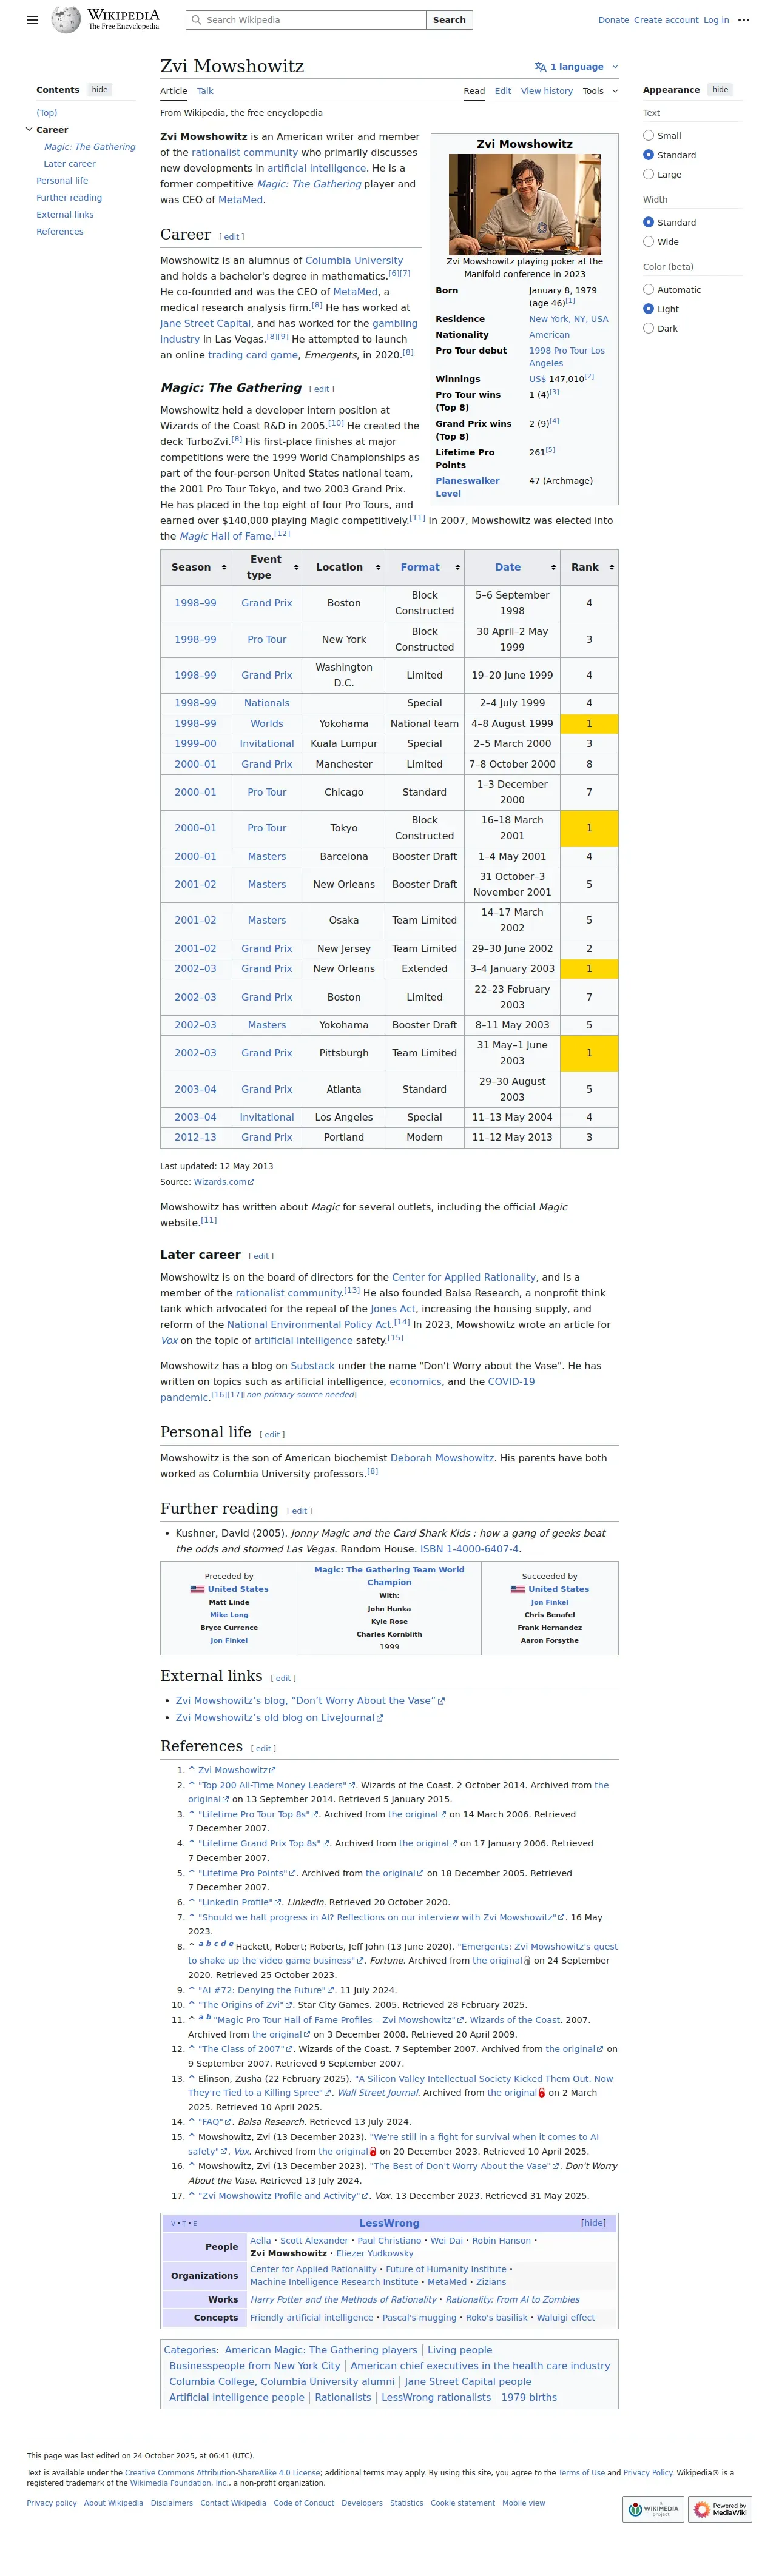Viewport: 779px width, 2576px height.
Task: Open the 1979 births category
Action: [x=529, y=2397]
